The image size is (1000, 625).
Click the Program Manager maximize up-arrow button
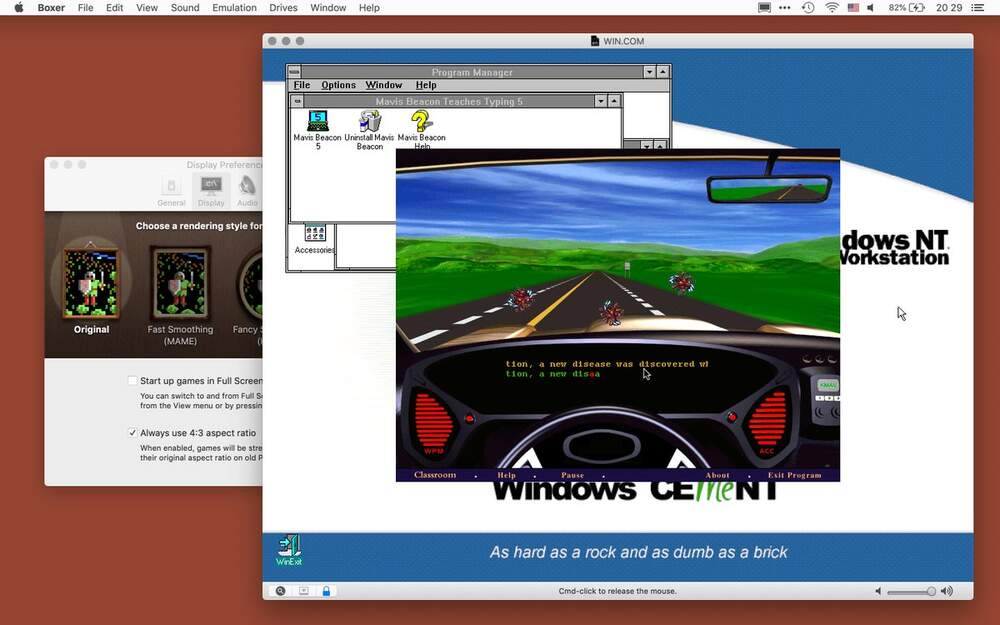tap(663, 72)
